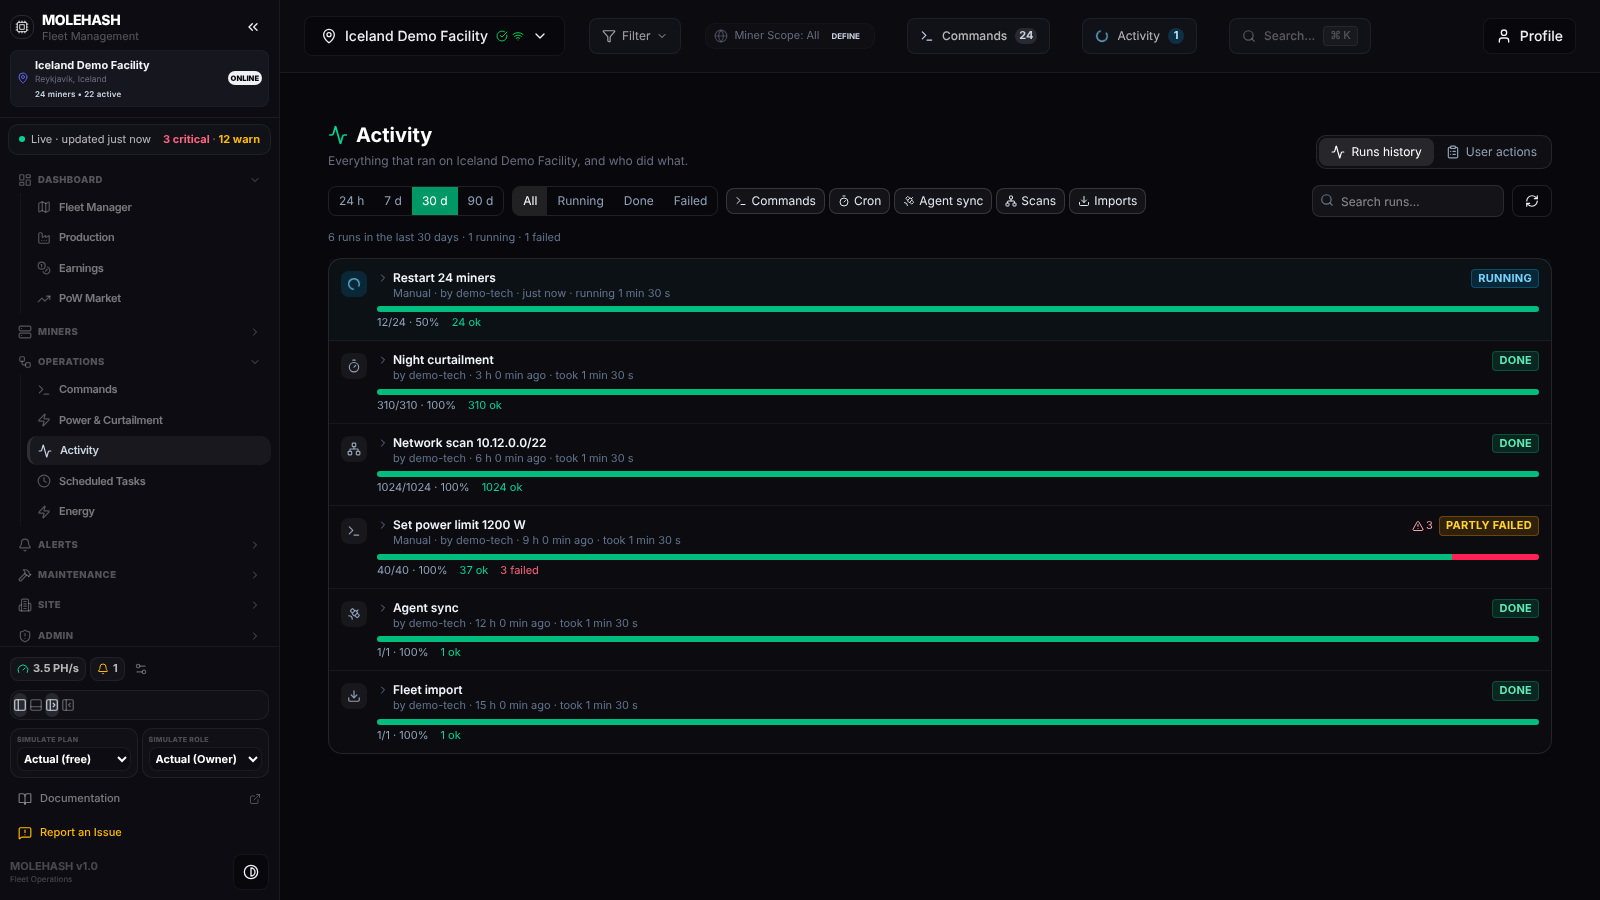Toggle the bottom panel layout icon
The width and height of the screenshot is (1600, 900).
coord(36,705)
